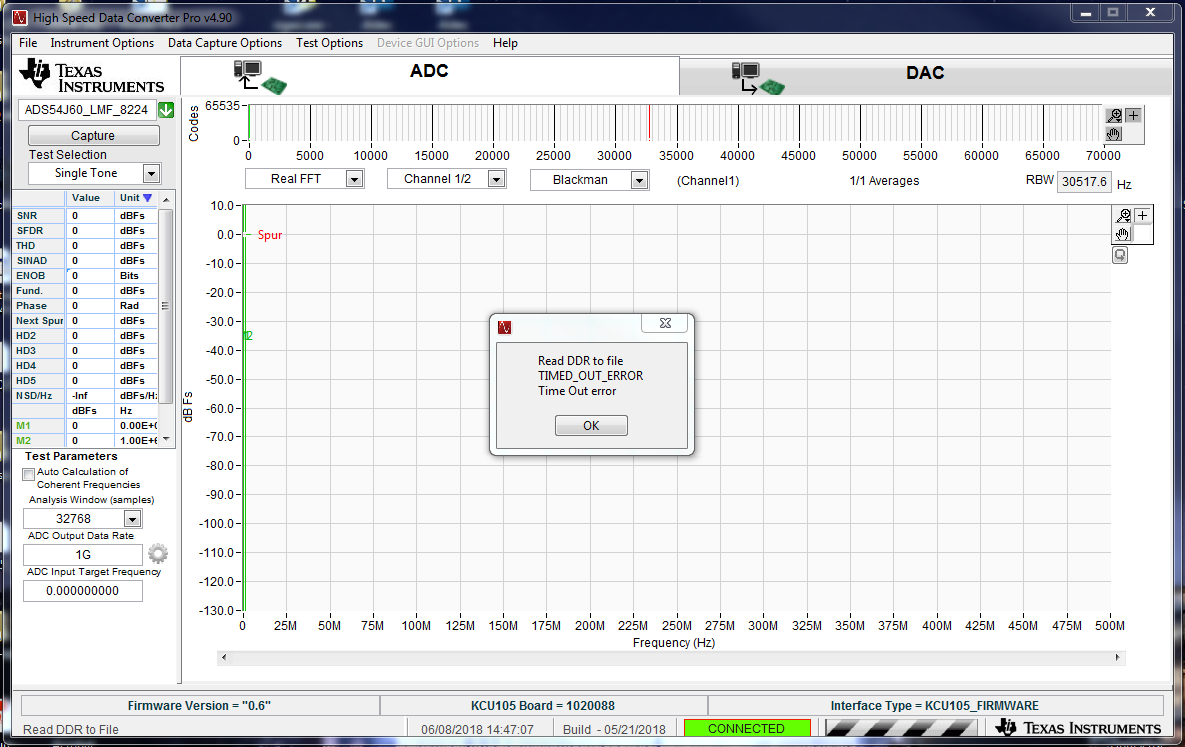Open the Real FFT display type dropdown
1185x747 pixels.
[x=354, y=179]
